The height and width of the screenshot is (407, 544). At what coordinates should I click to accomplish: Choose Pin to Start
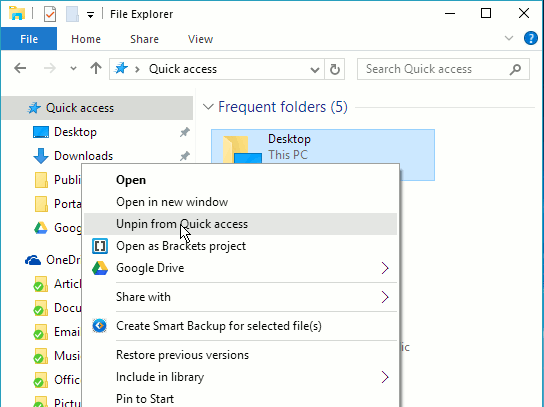pos(240,399)
